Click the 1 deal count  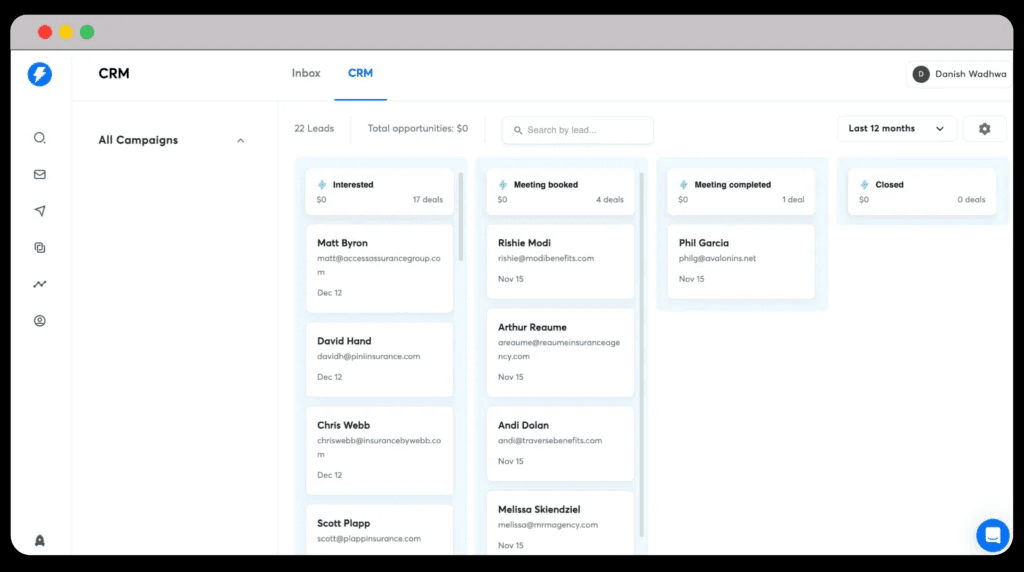coord(793,200)
